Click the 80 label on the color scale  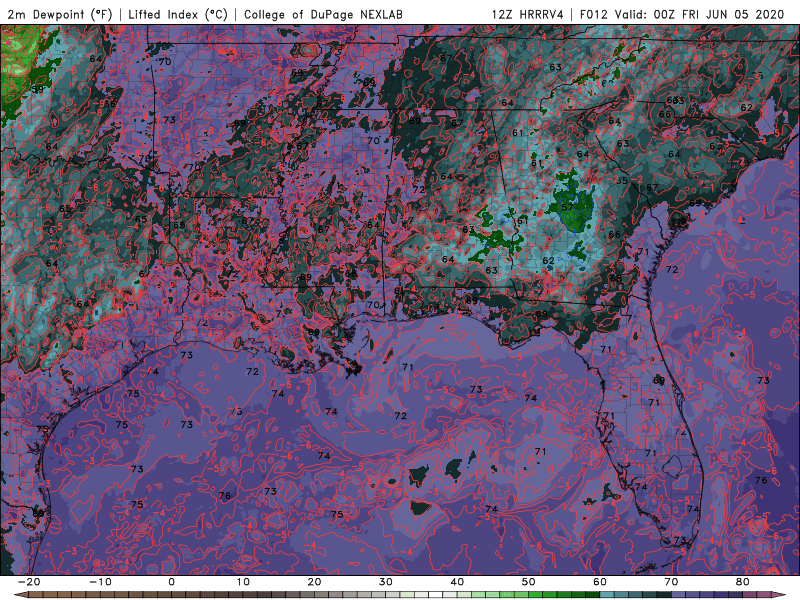pos(743,582)
